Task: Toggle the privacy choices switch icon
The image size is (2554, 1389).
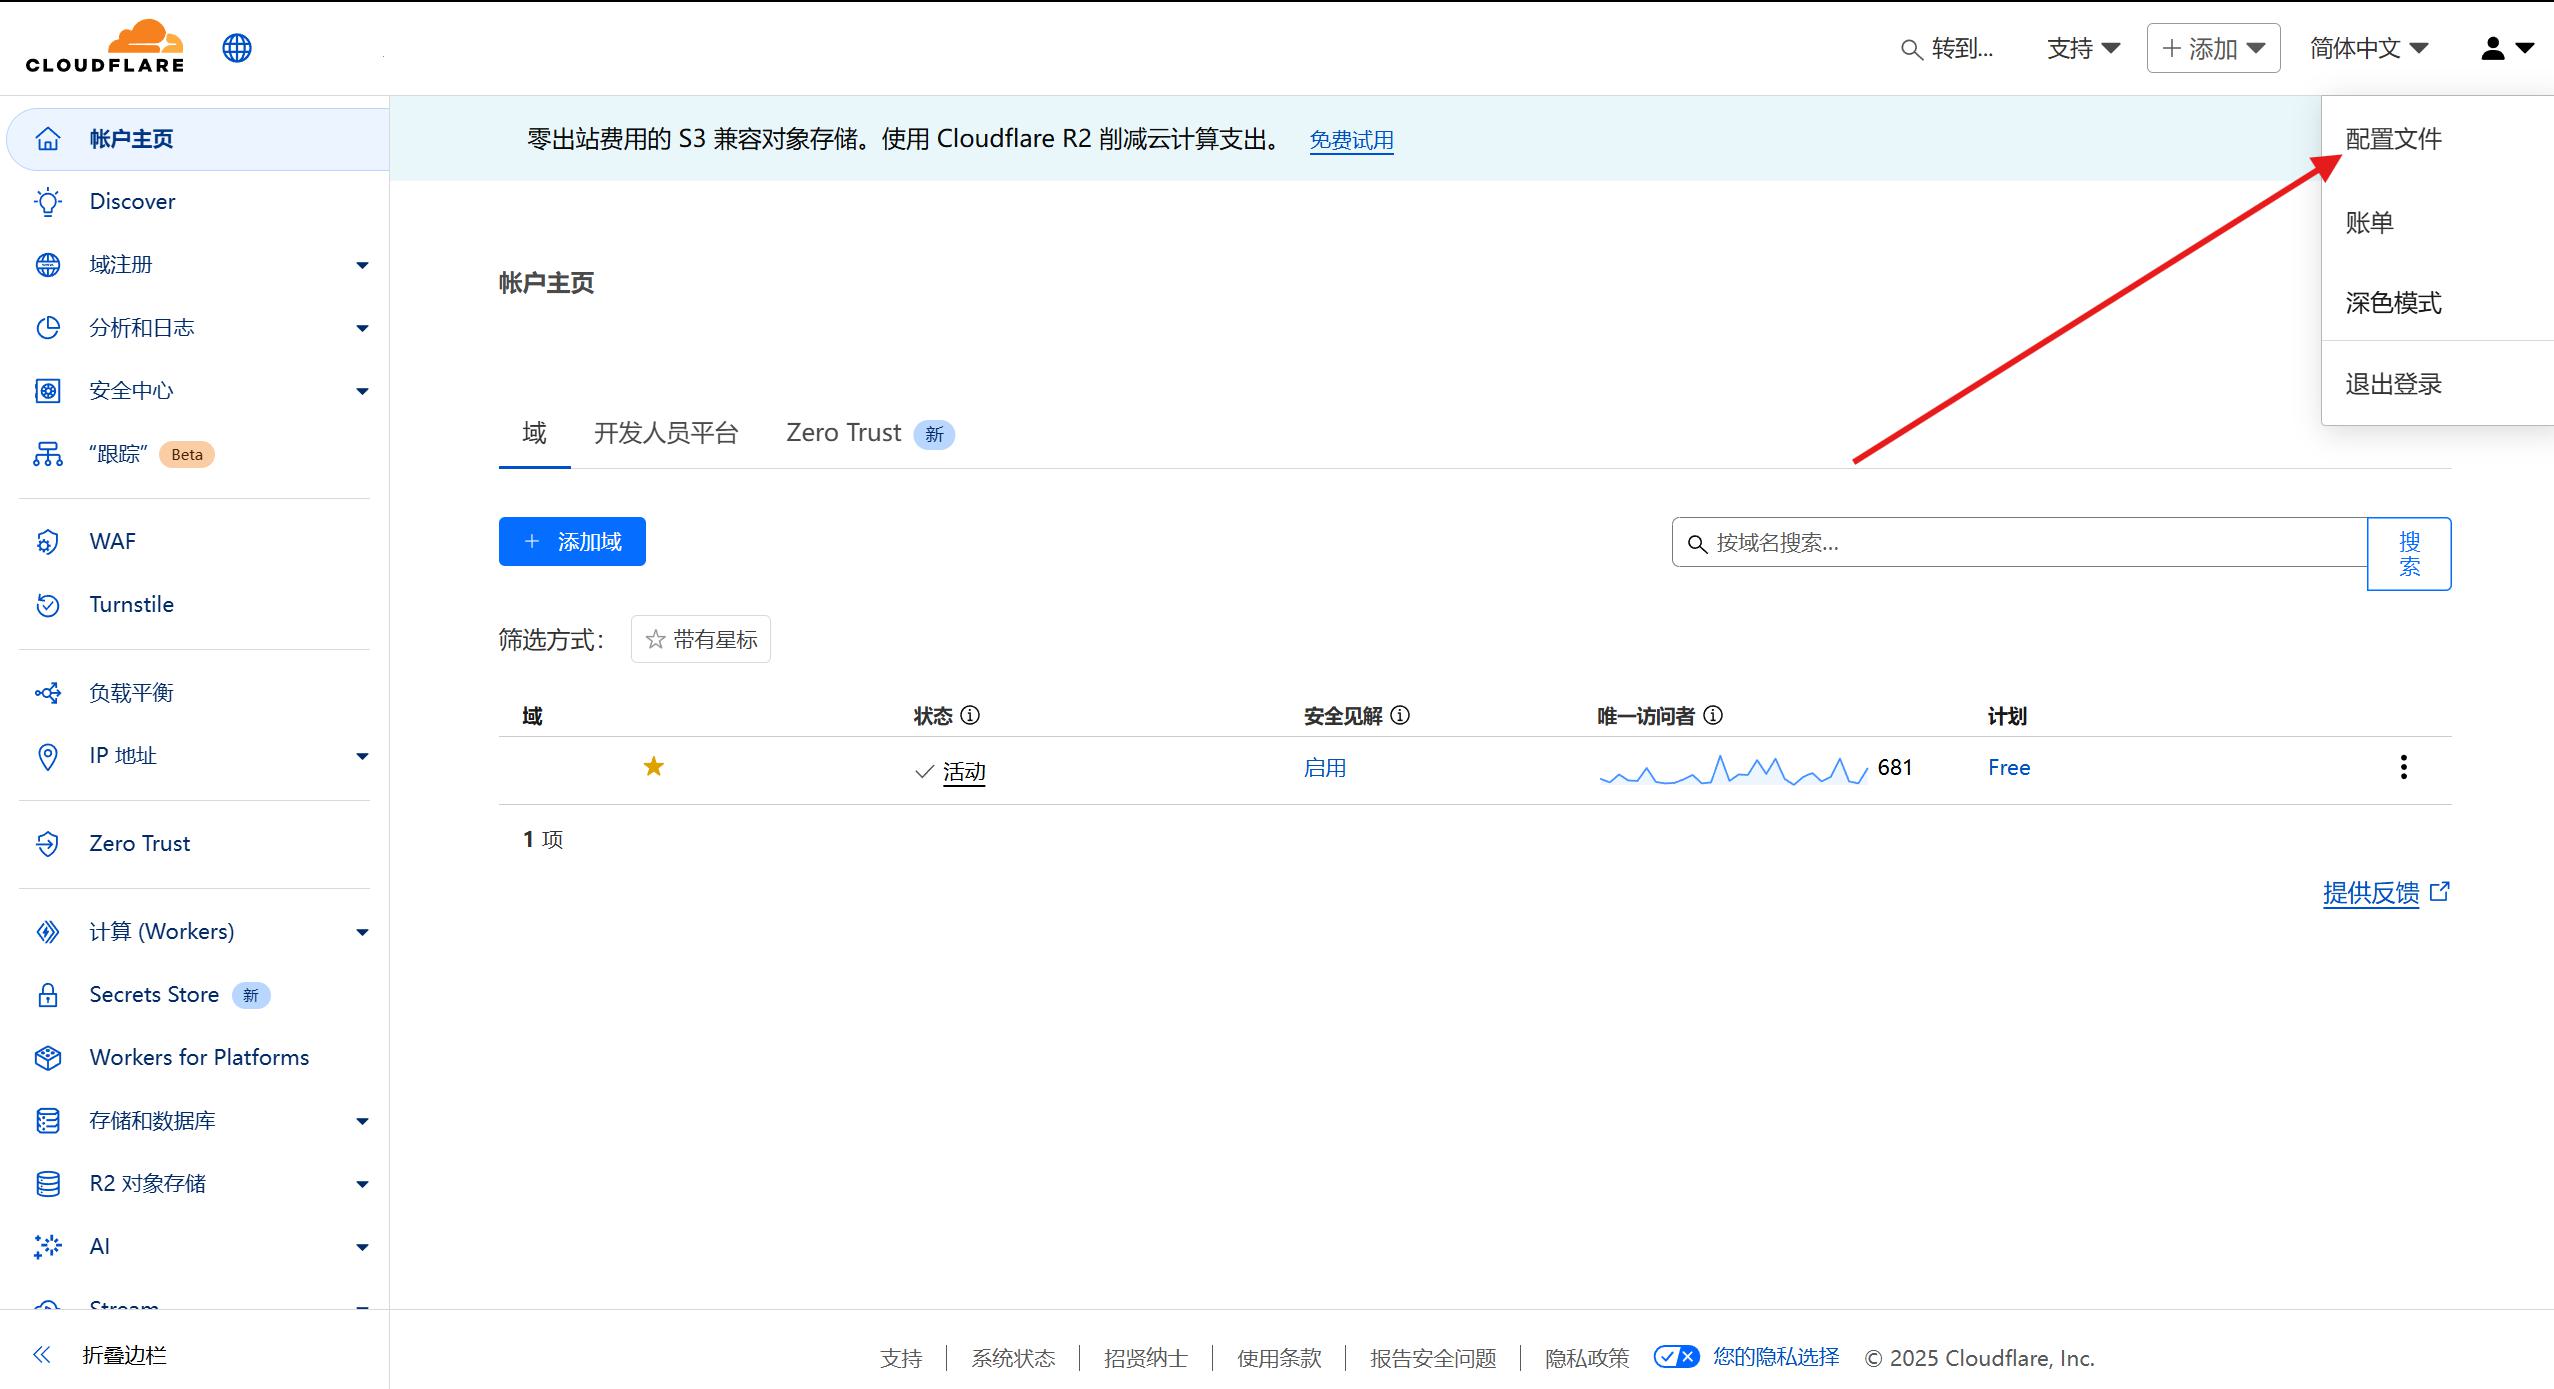Action: (1676, 1357)
